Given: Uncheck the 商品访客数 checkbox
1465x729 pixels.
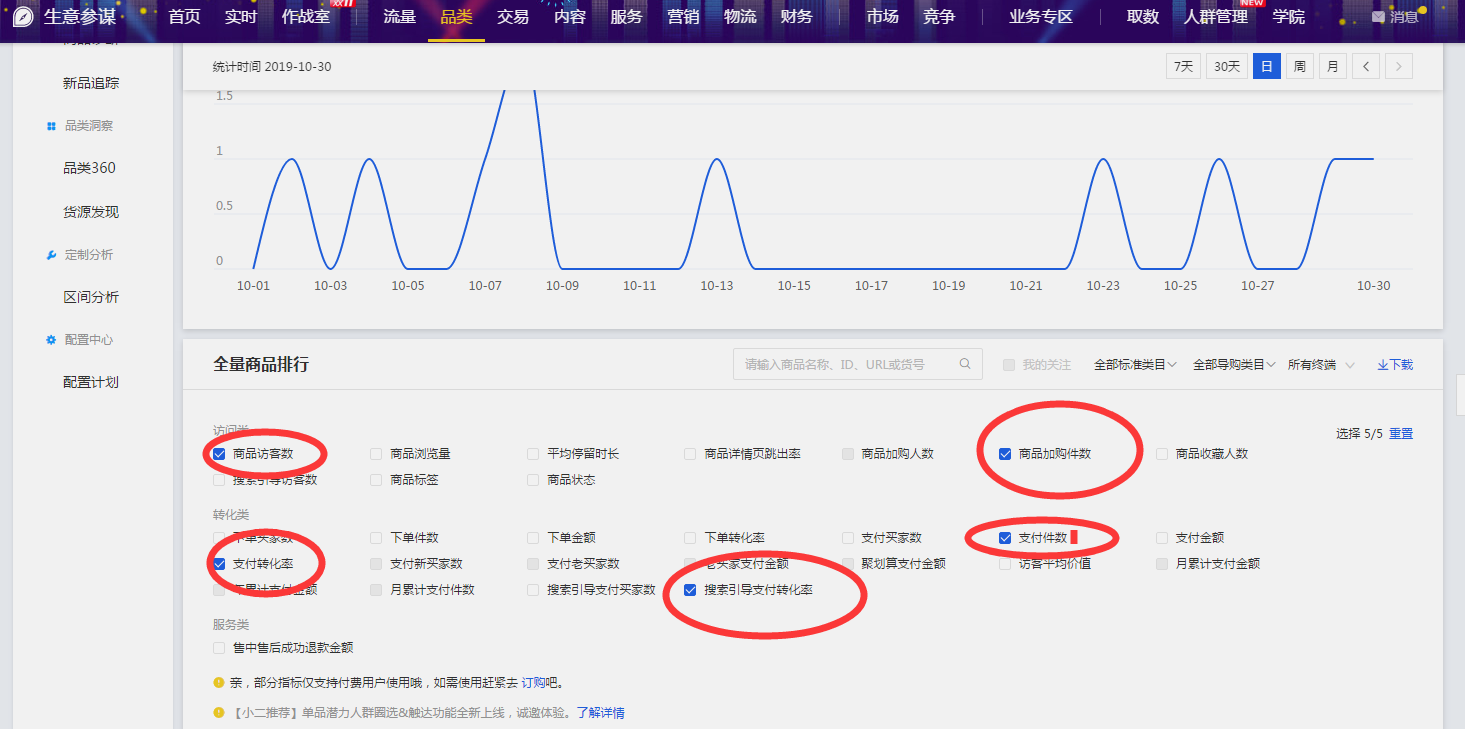Looking at the screenshot, I should 219,454.
